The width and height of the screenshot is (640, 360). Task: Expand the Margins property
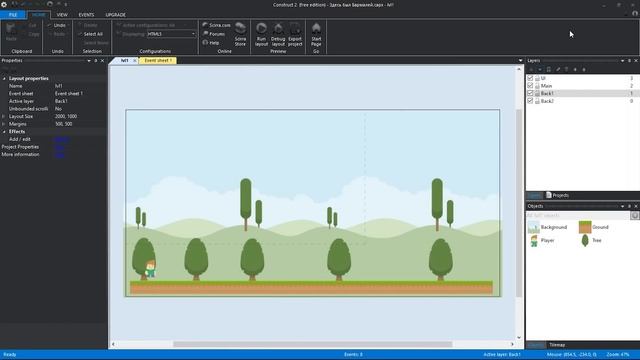[4, 124]
